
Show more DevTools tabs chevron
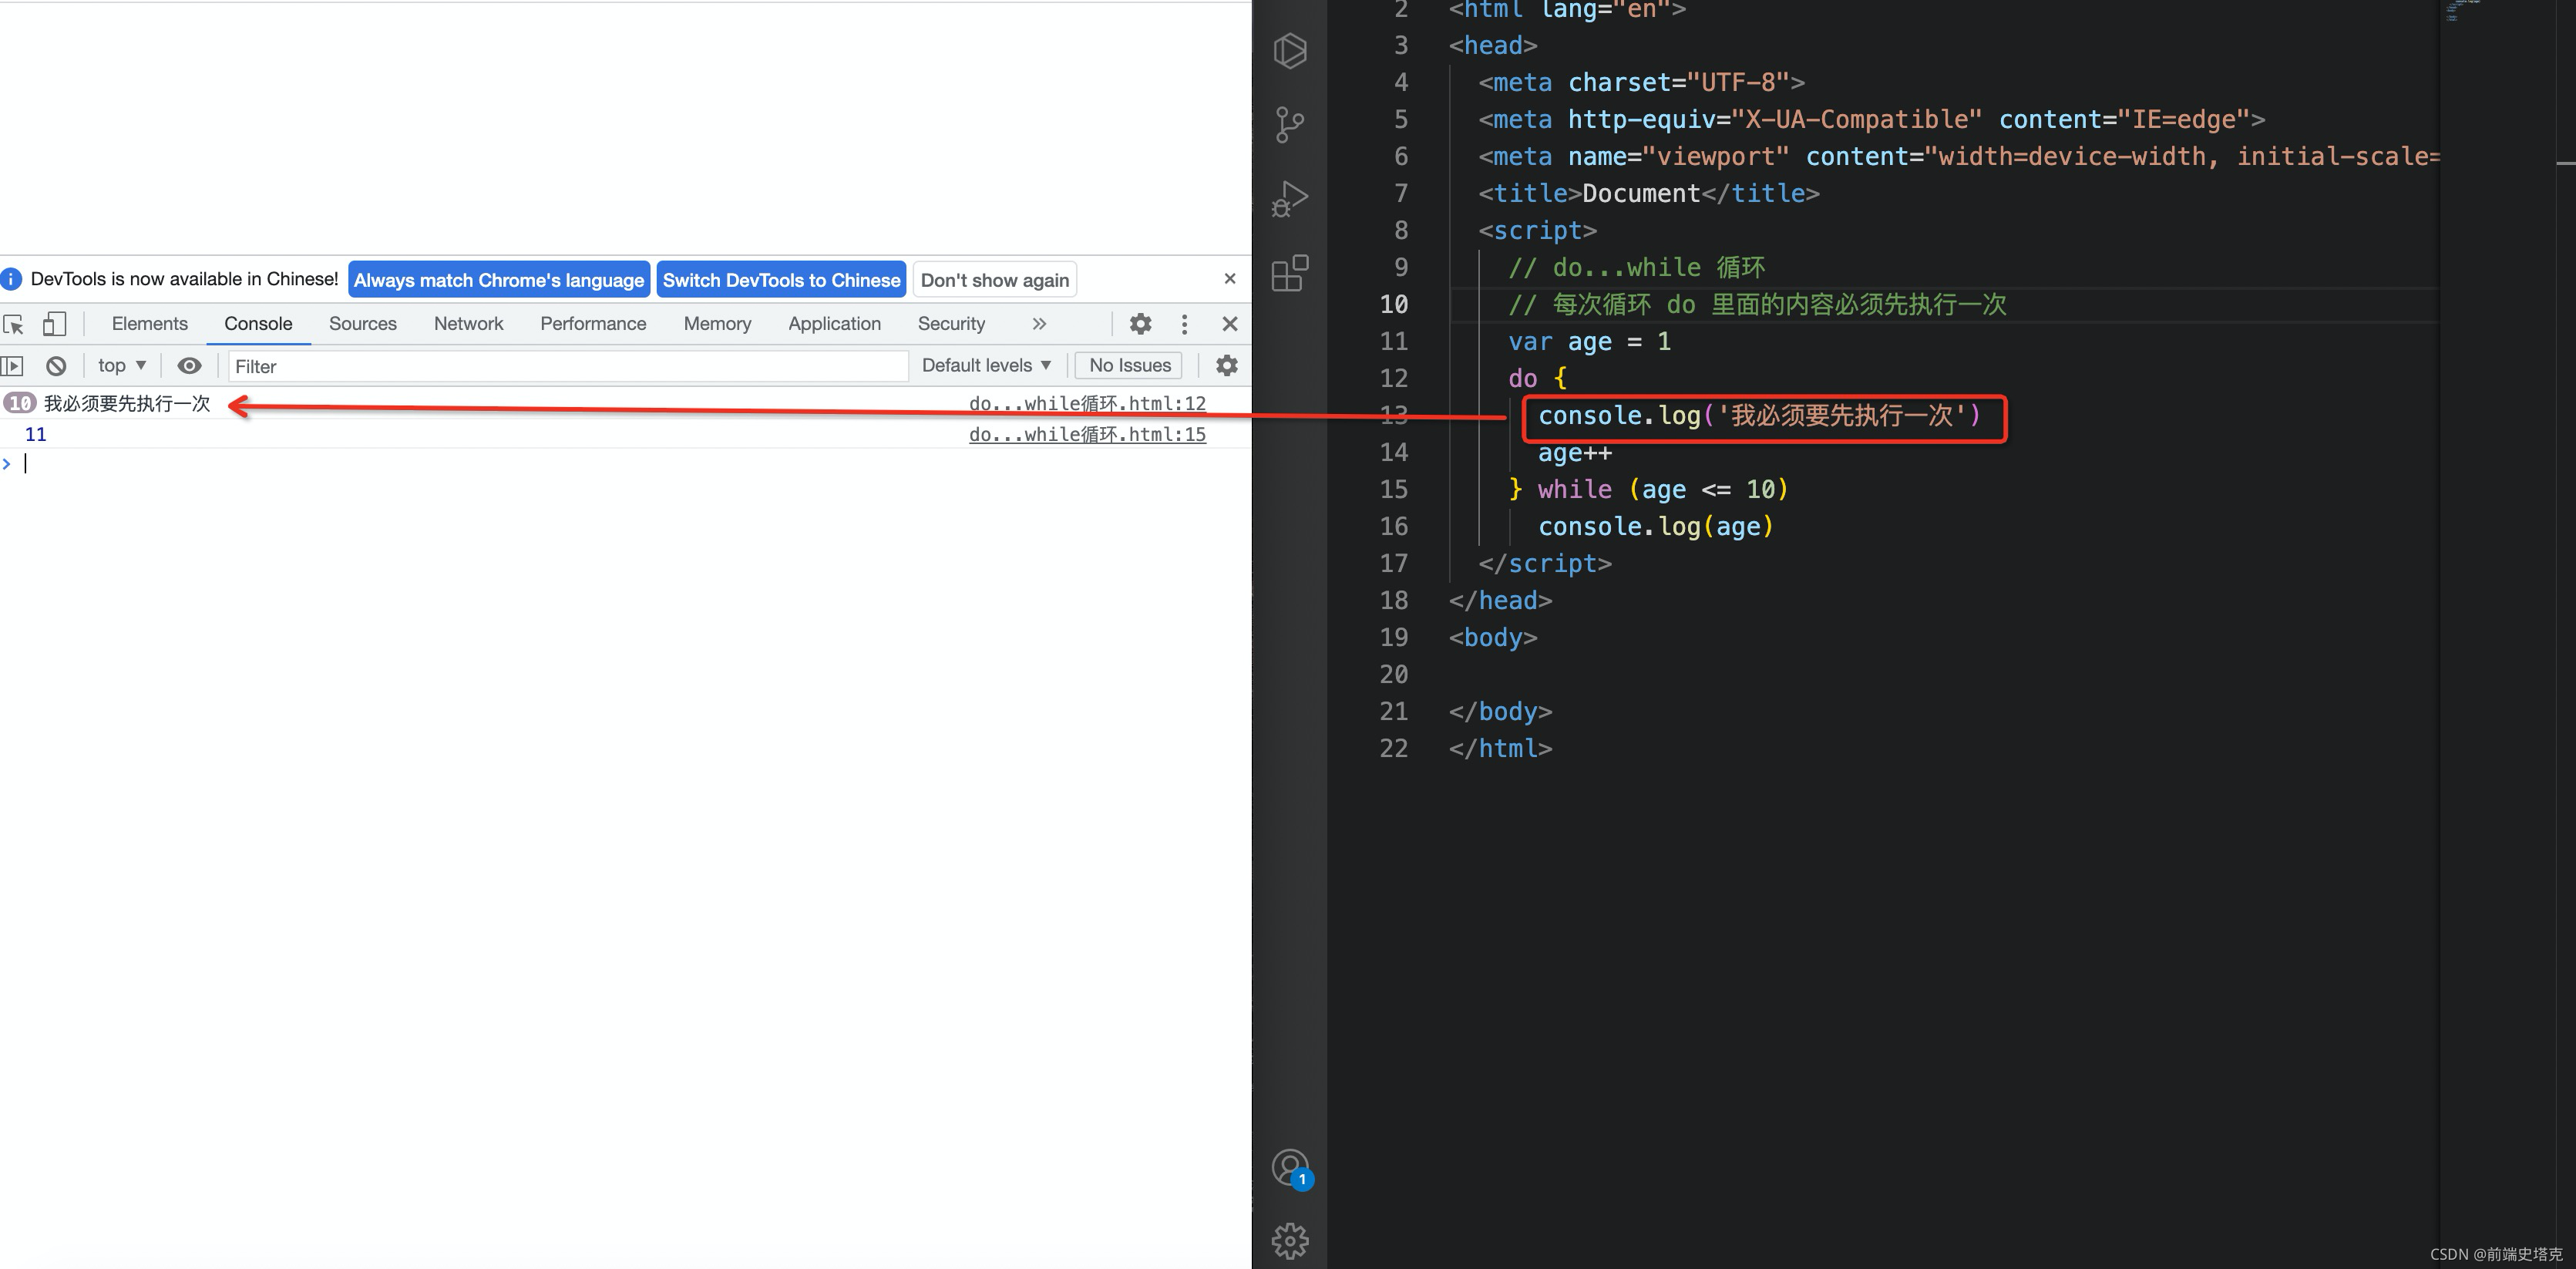point(1039,324)
